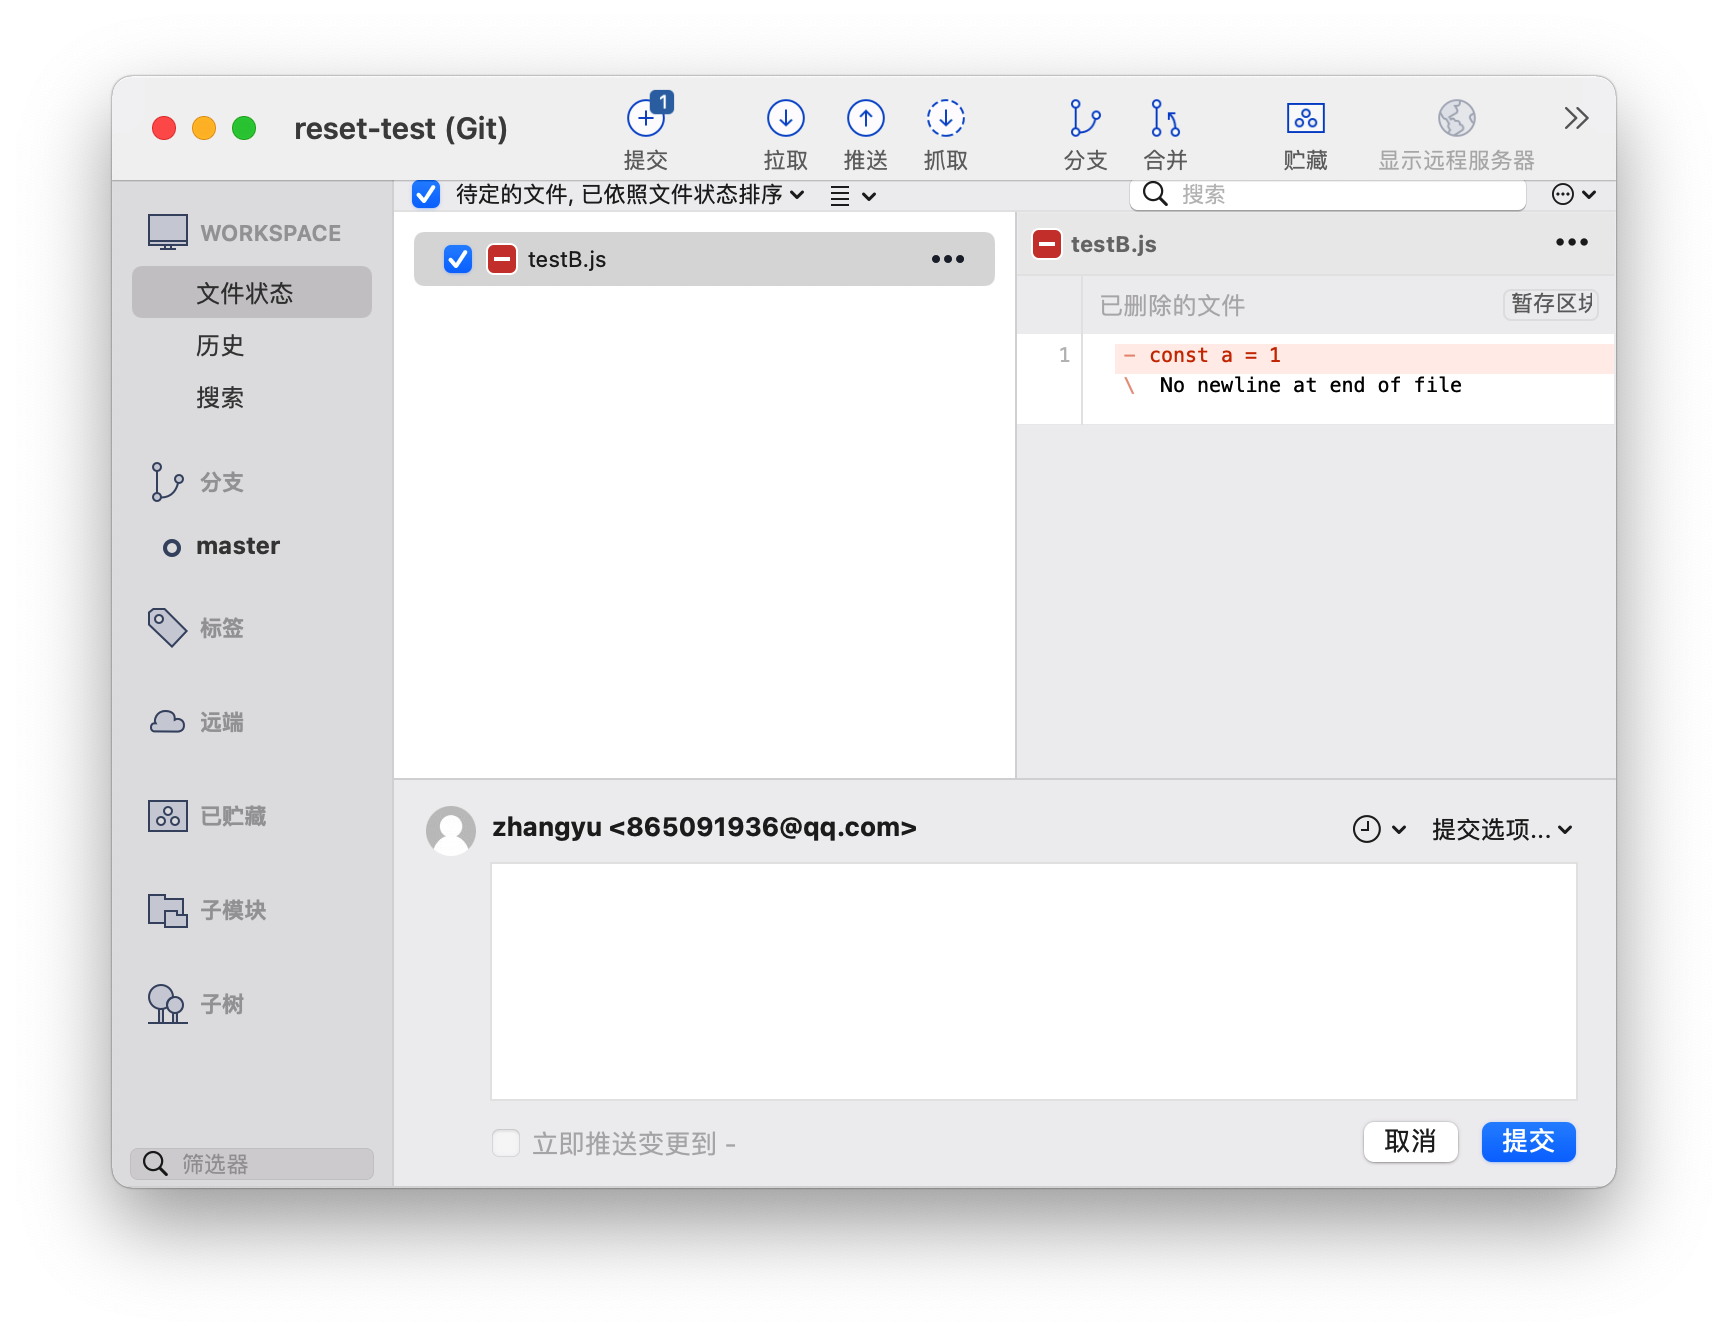Expand the 远端 section label
1728x1336 pixels.
222,722
